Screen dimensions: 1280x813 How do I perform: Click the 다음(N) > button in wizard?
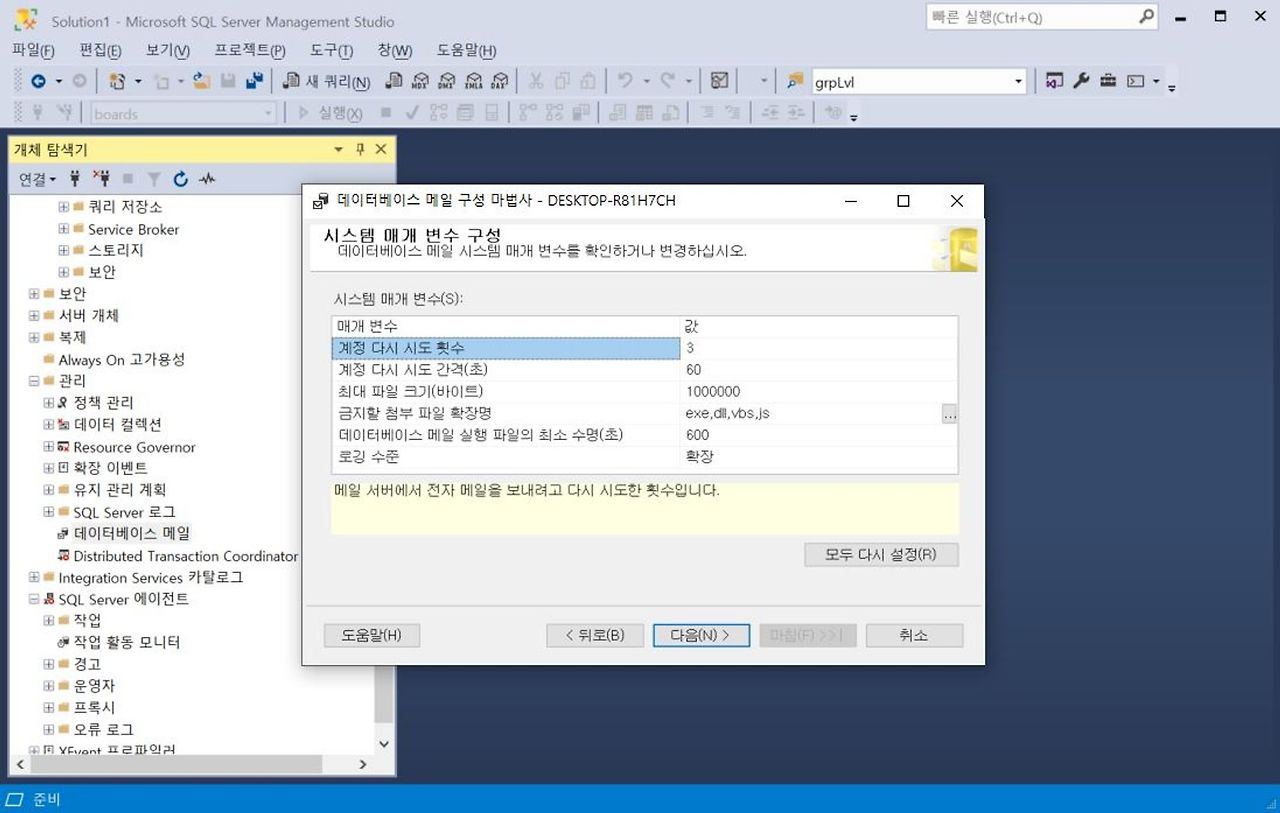click(701, 635)
